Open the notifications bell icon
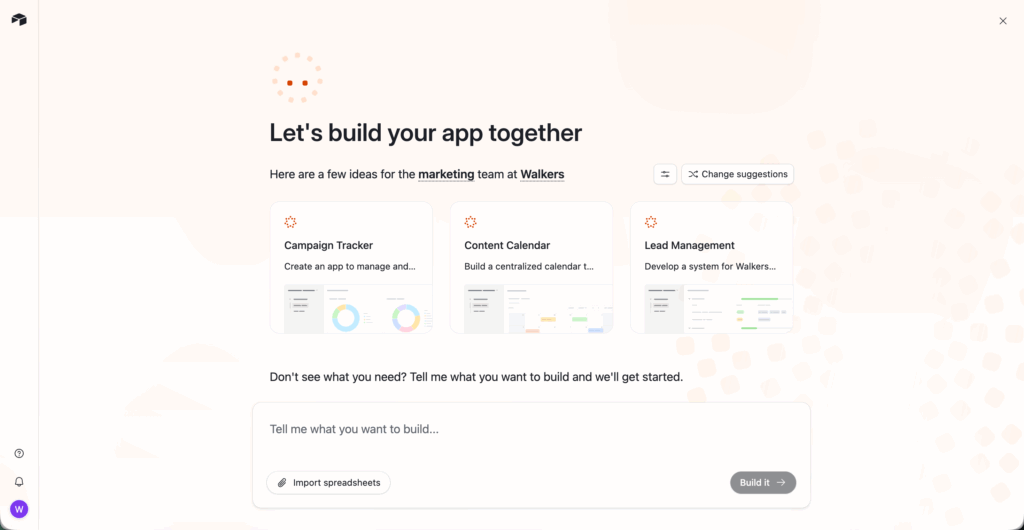1024x530 pixels. 19,481
